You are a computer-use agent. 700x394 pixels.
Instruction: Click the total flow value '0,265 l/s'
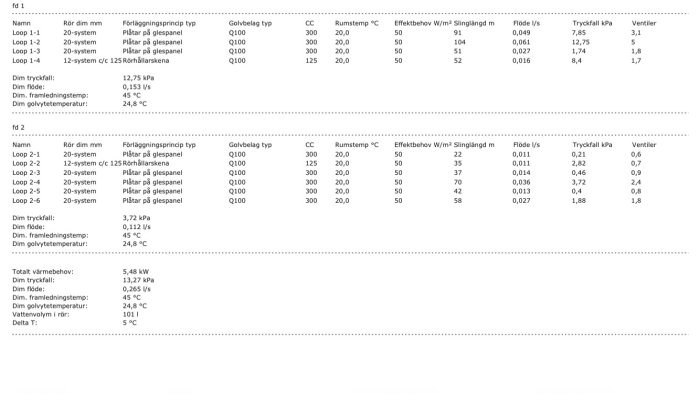tap(137, 289)
